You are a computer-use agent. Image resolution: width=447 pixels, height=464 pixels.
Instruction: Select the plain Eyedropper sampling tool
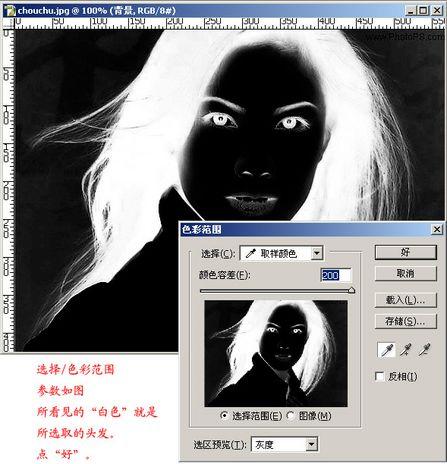[x=386, y=350]
